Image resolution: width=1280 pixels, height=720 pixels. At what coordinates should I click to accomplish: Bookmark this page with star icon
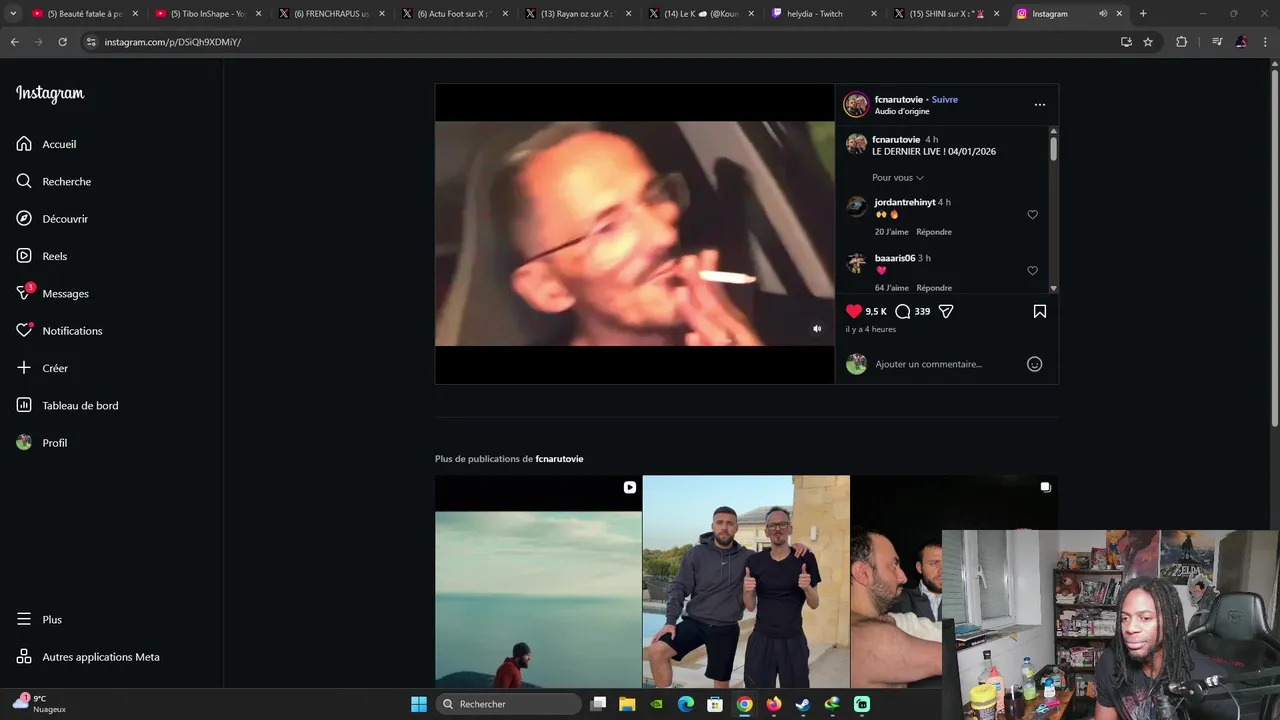point(1148,42)
